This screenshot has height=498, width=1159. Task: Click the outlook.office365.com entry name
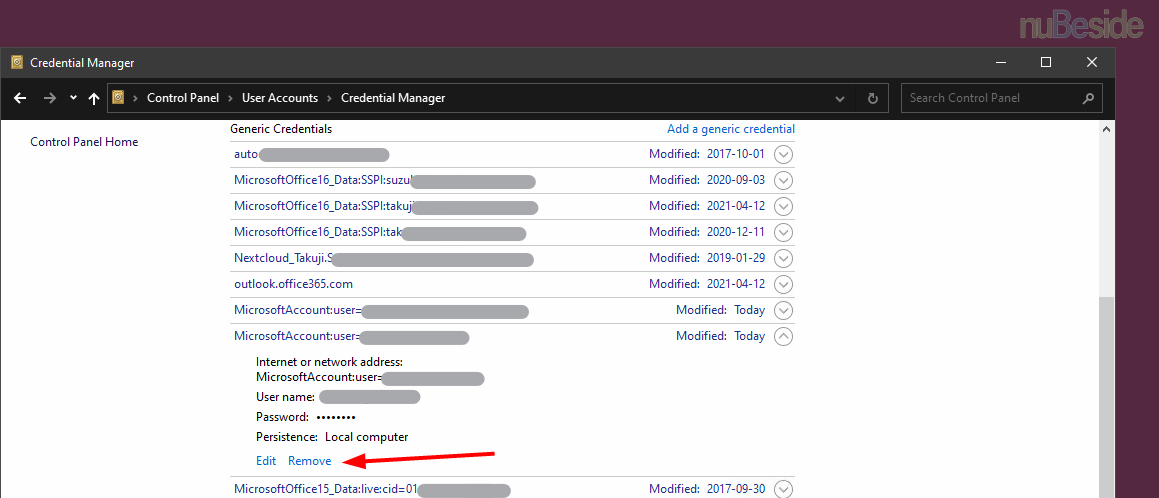click(x=293, y=284)
